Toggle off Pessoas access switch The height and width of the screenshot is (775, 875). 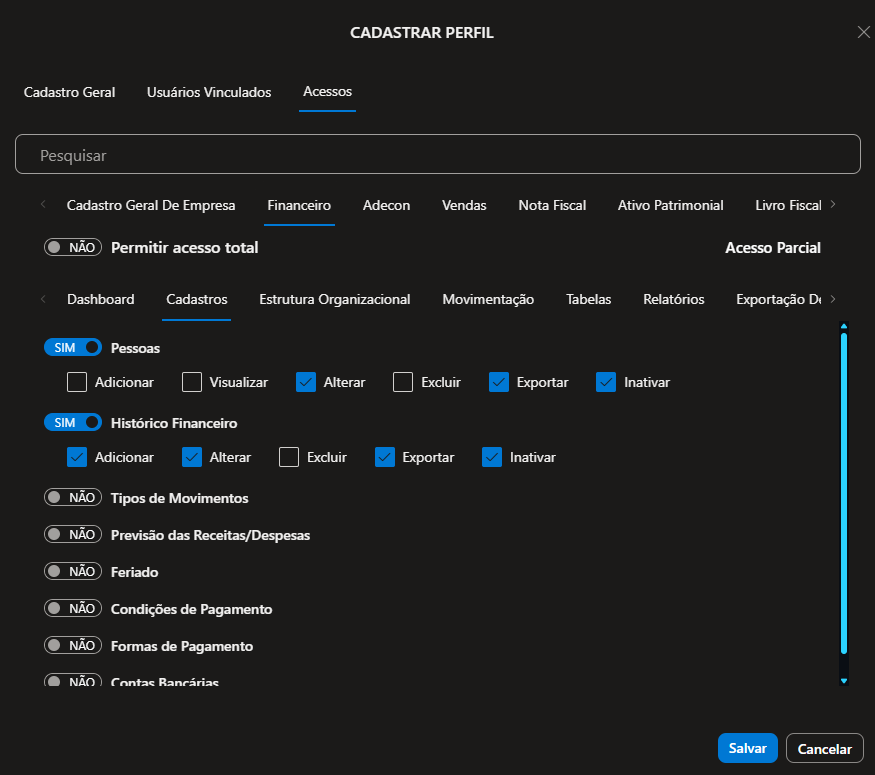[x=73, y=347]
